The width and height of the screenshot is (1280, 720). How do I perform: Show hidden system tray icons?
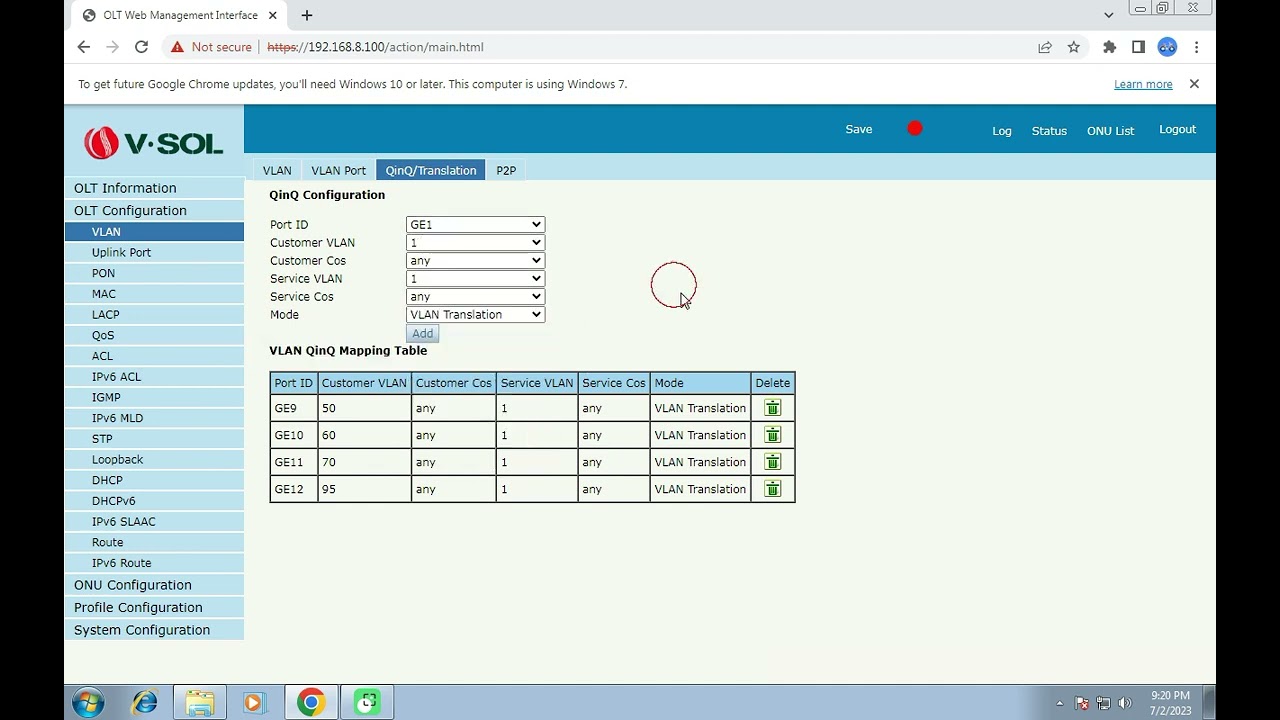click(x=1060, y=703)
